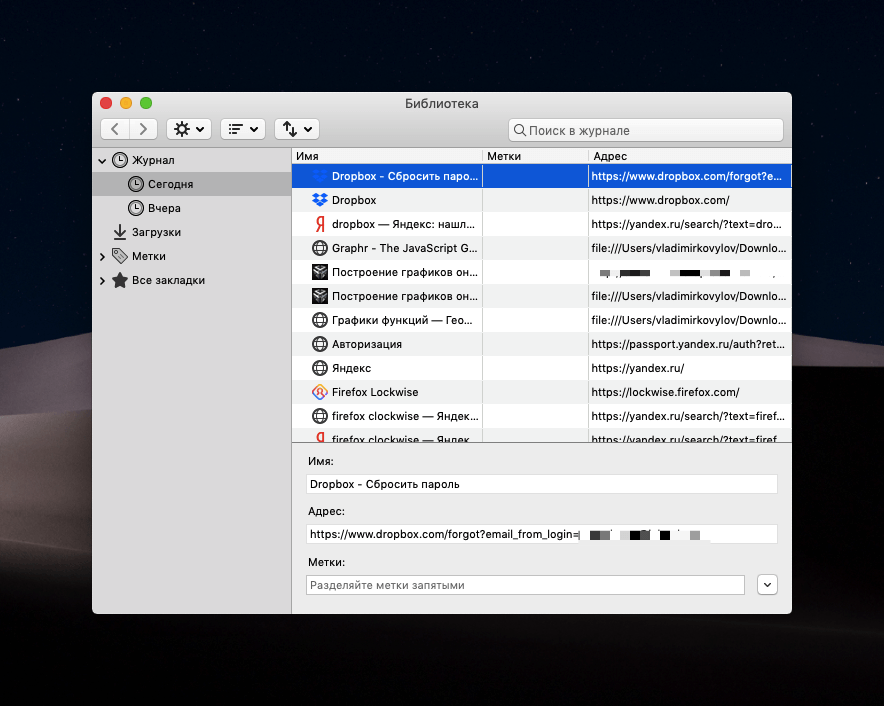Click the tag icon beside Метки
This screenshot has height=706, width=884.
pos(120,256)
